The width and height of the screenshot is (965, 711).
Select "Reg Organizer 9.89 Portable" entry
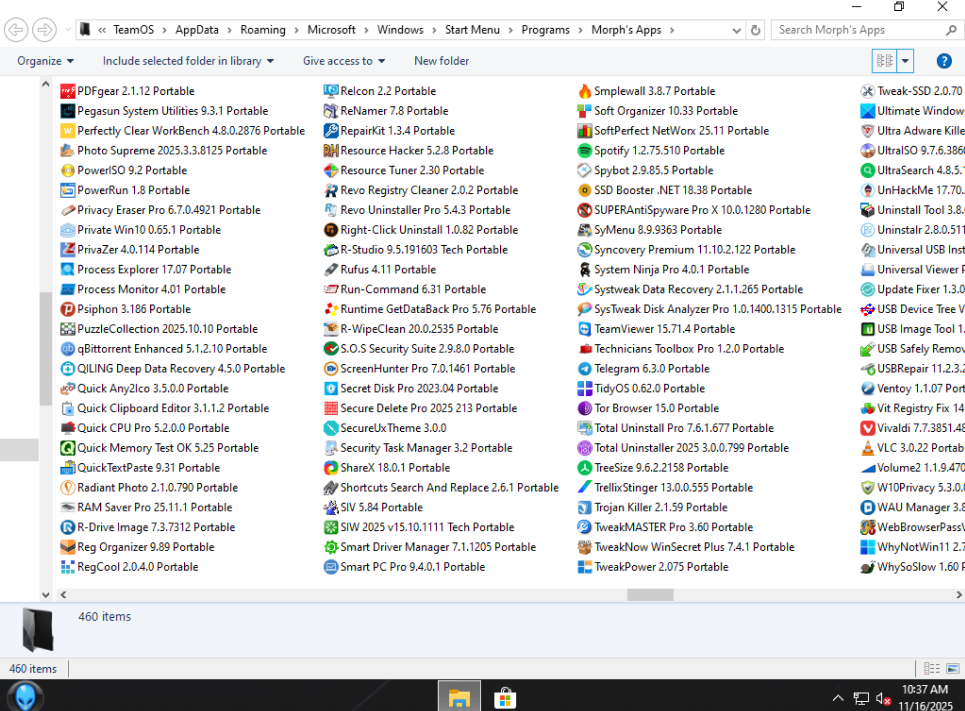click(137, 547)
